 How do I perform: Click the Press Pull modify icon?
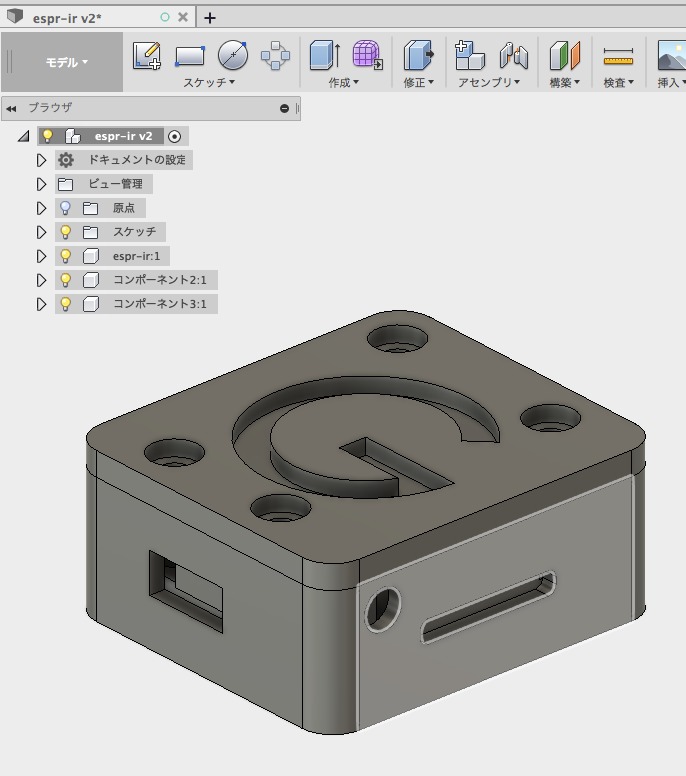pos(418,56)
